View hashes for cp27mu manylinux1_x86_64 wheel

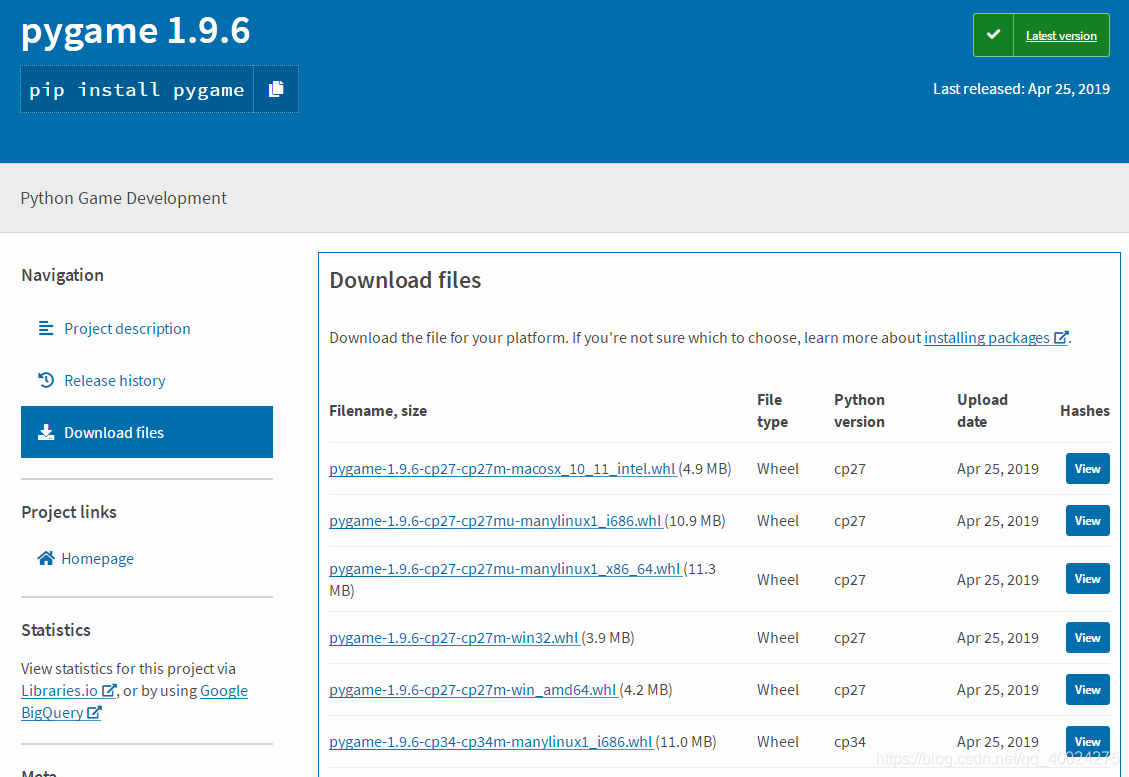pyautogui.click(x=1087, y=579)
